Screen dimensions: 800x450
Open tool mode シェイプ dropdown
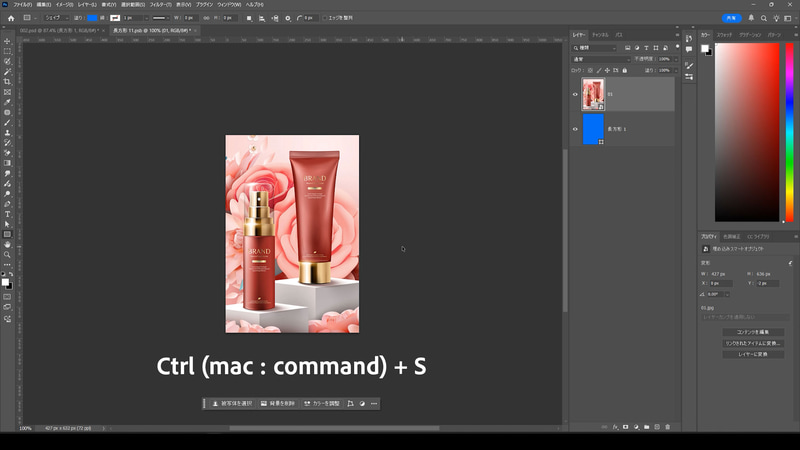coord(56,18)
